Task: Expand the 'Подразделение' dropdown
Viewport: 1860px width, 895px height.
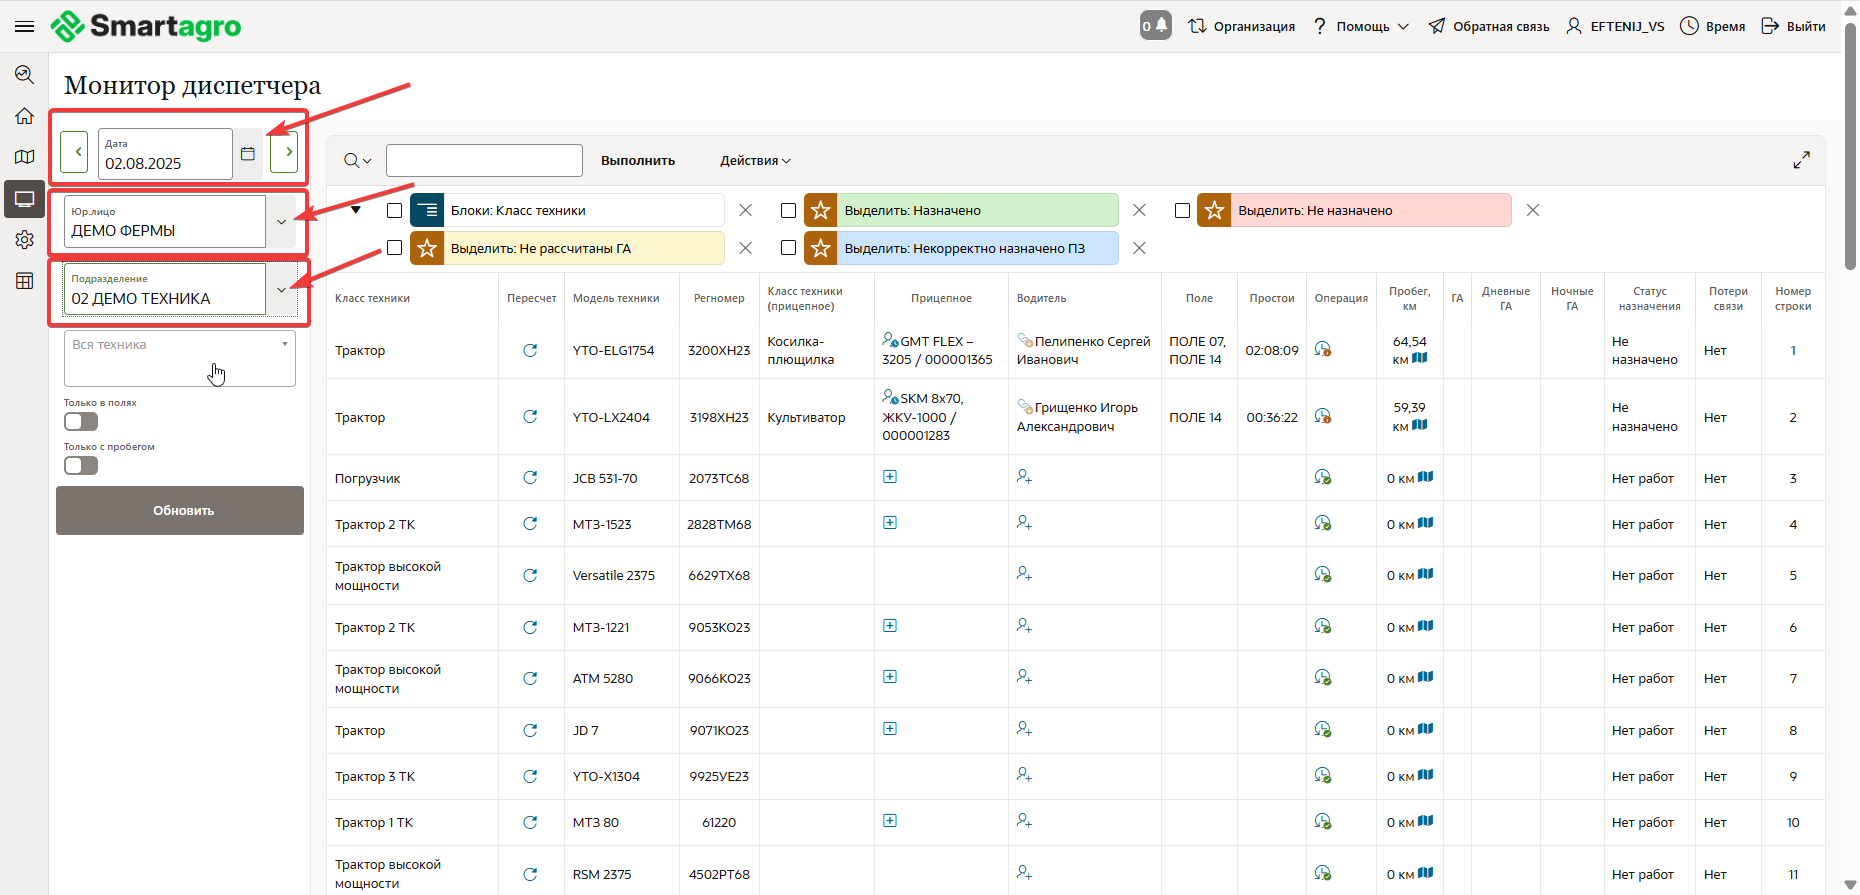Action: (281, 290)
